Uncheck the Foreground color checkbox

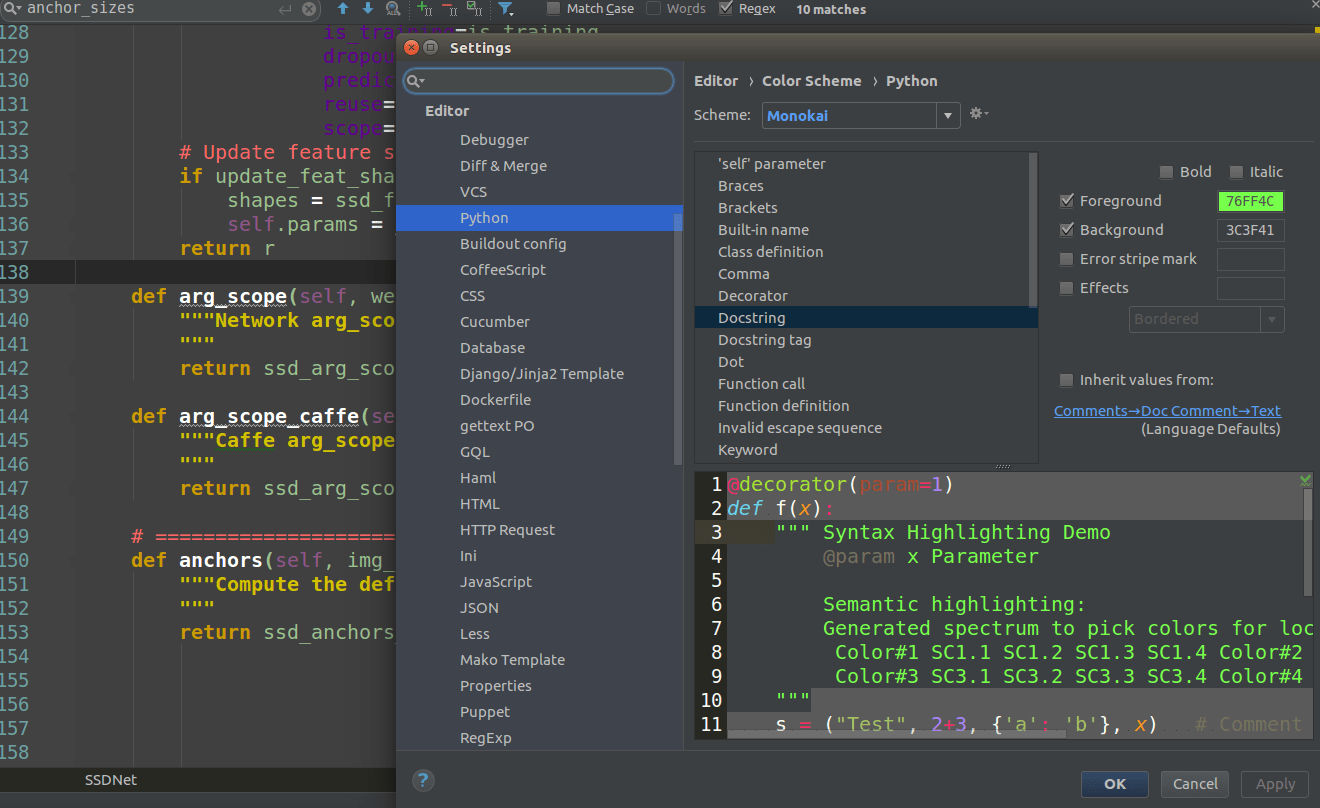1067,200
